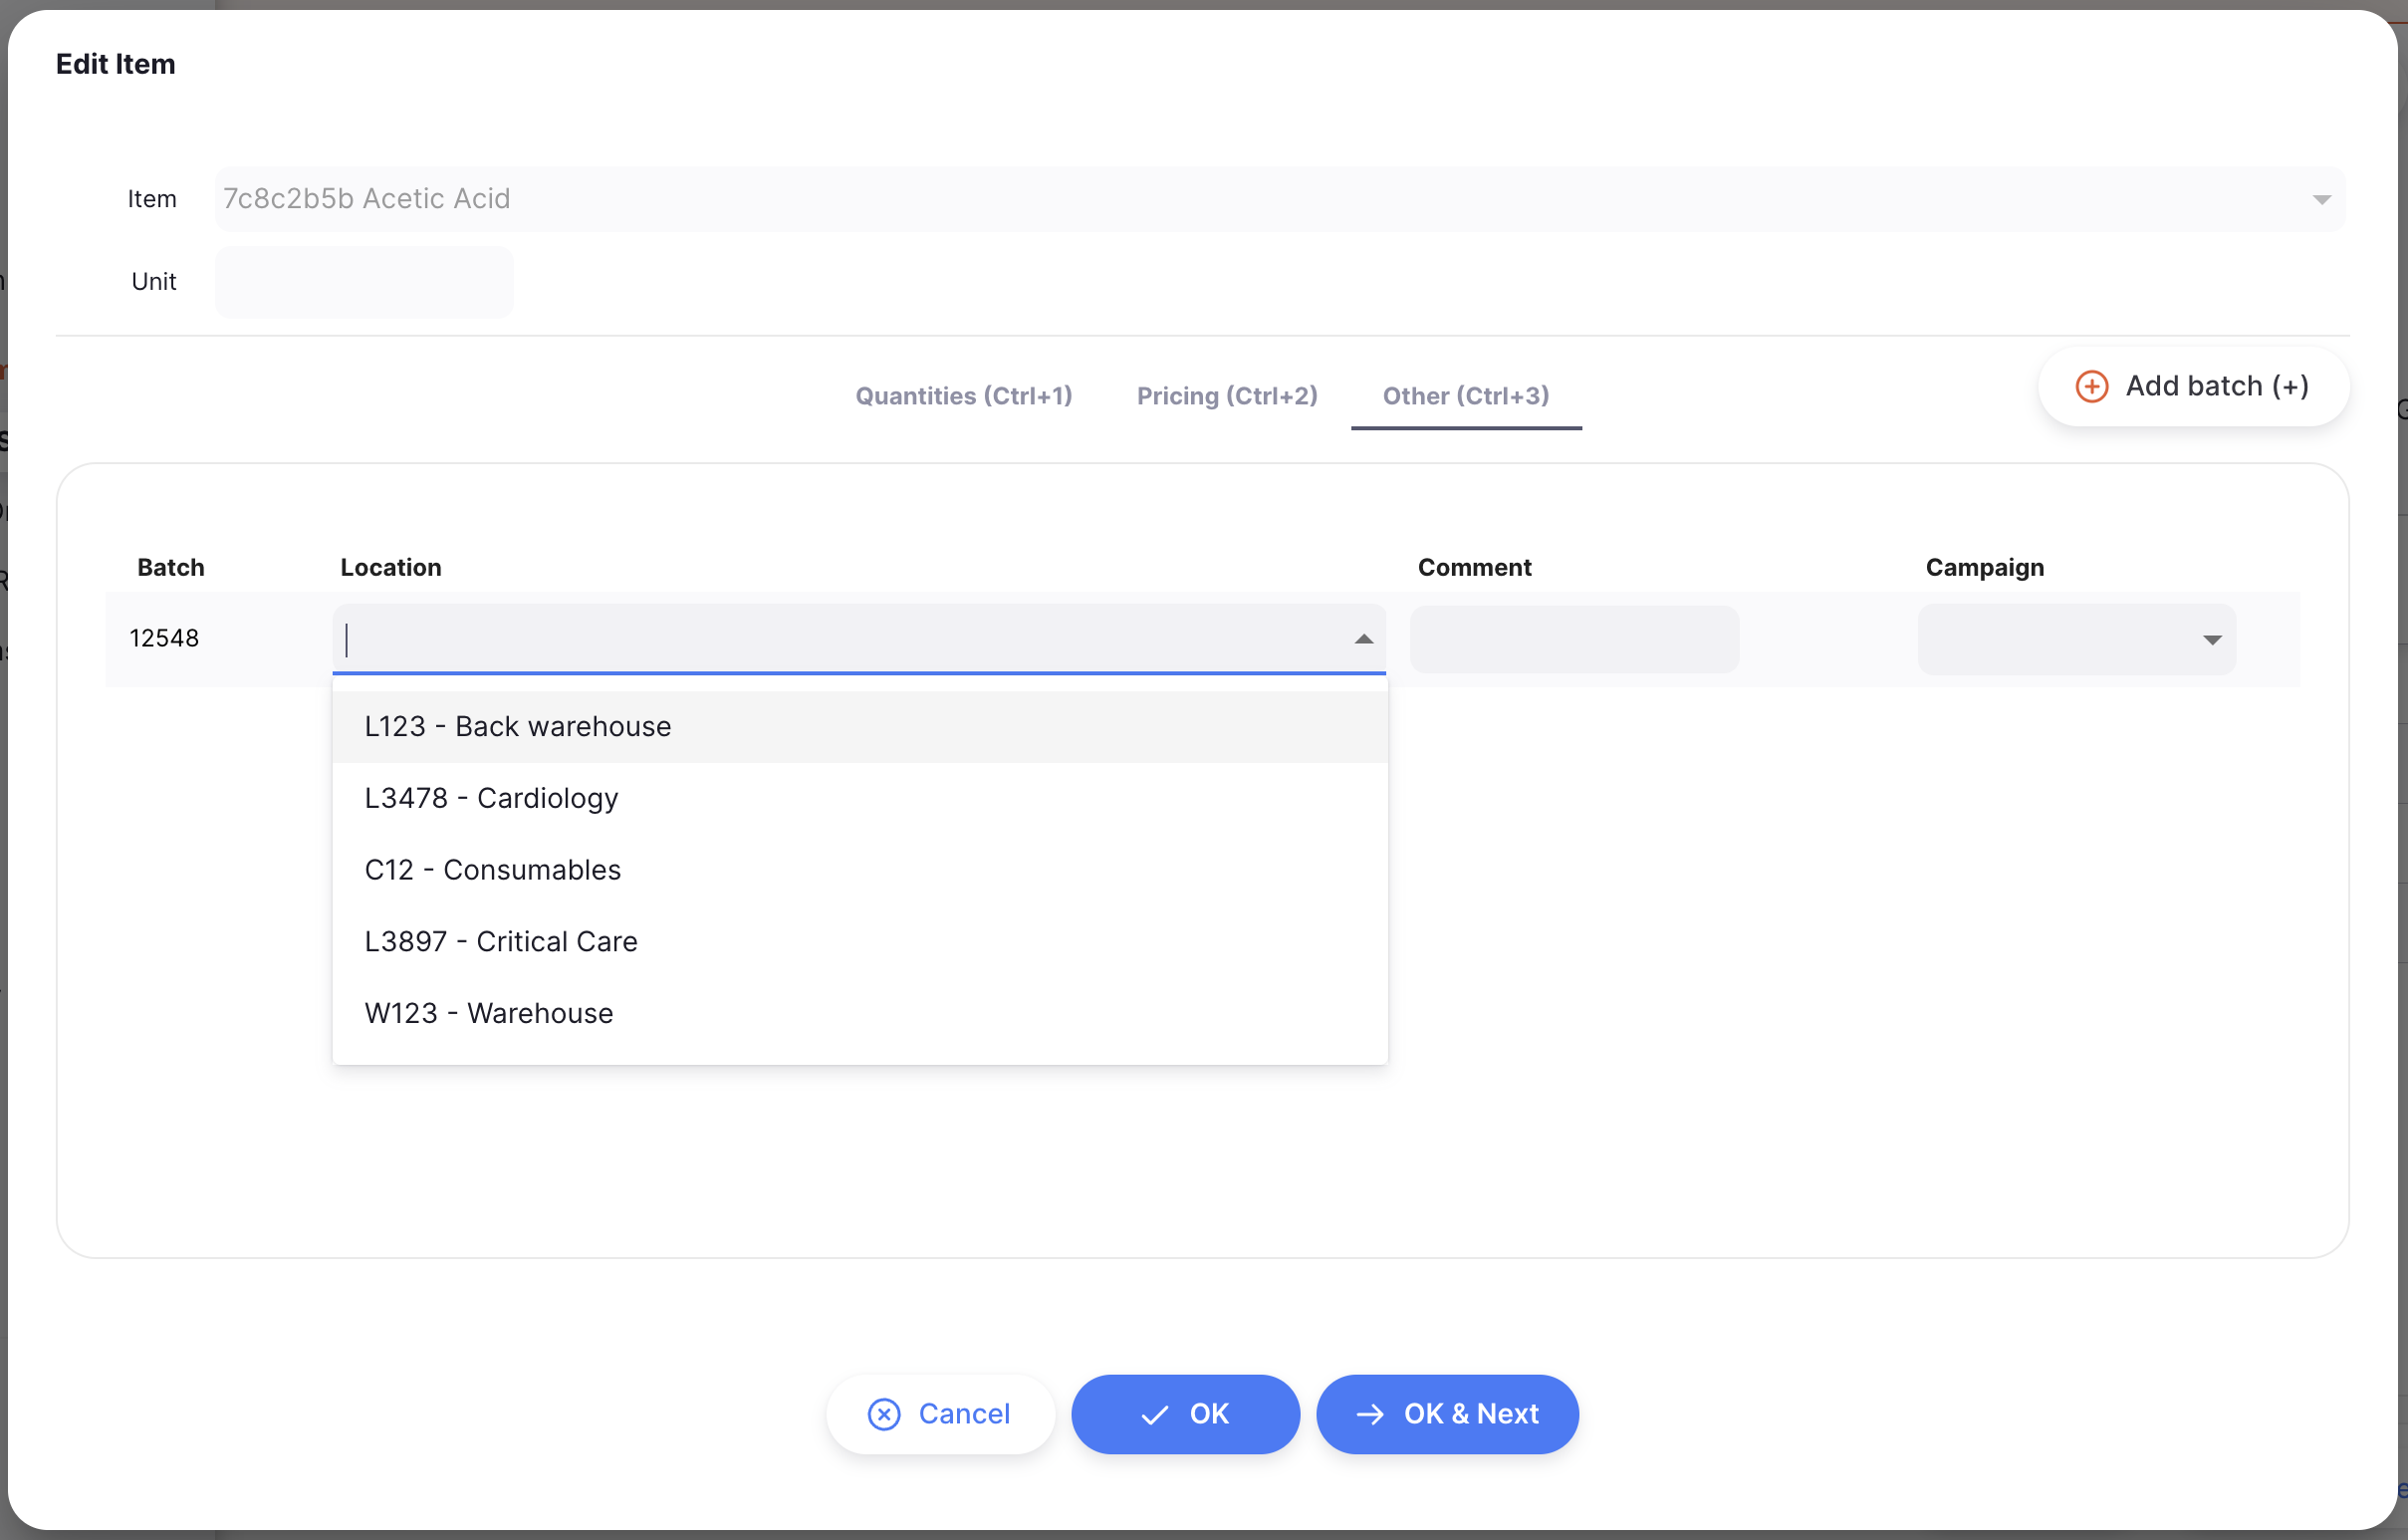Select L123 - Back warehouse location
The image size is (2408, 1540).
(x=860, y=727)
